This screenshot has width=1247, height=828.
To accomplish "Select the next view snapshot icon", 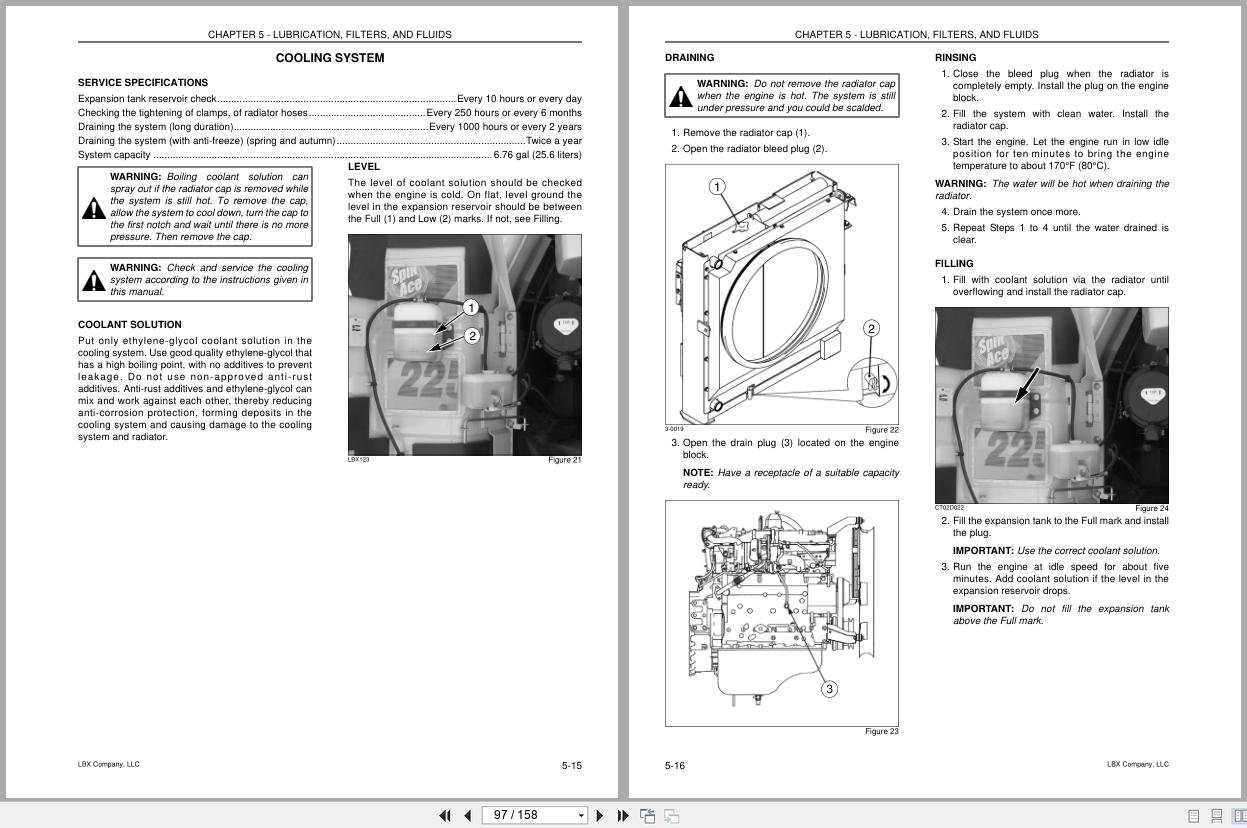I will pyautogui.click(x=671, y=815).
